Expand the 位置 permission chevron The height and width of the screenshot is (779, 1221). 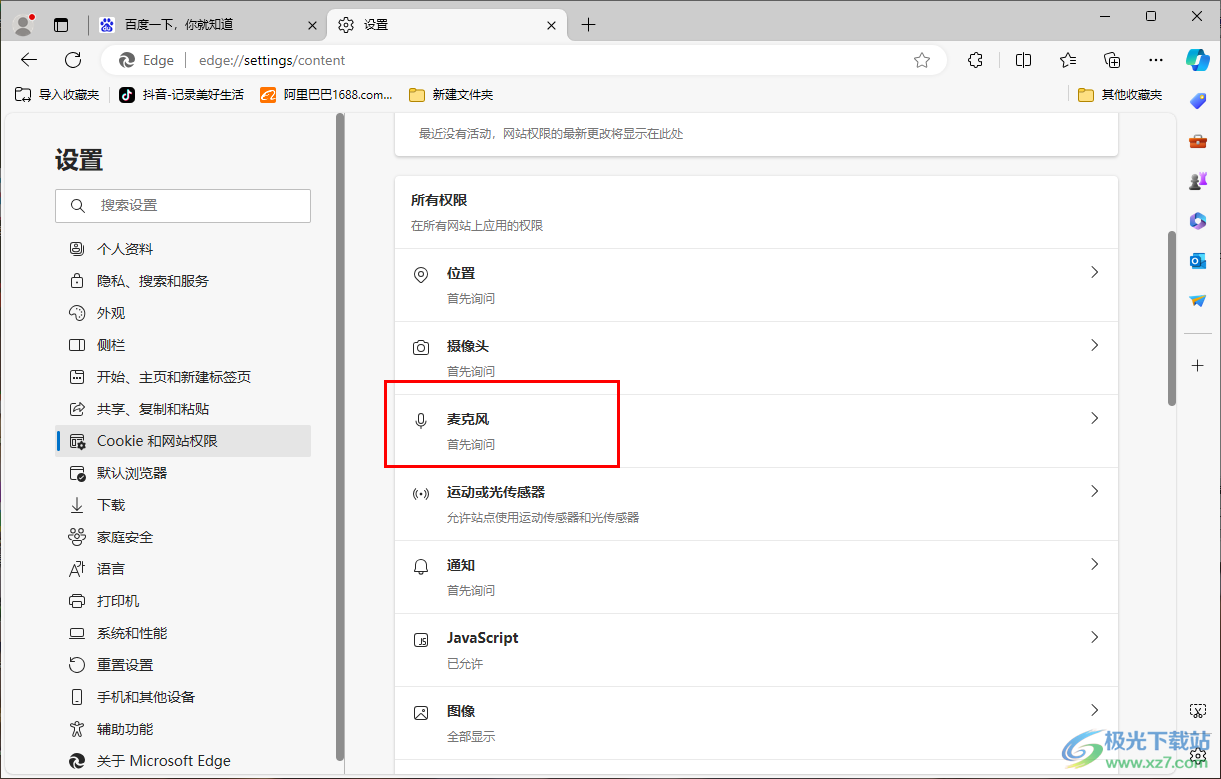1094,272
